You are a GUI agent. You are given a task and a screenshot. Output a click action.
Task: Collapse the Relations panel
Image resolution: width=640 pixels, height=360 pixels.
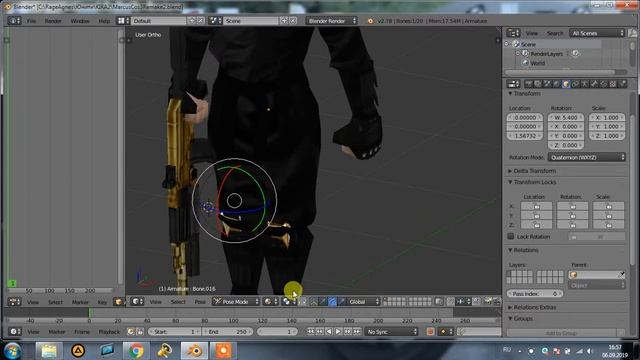[x=524, y=250]
